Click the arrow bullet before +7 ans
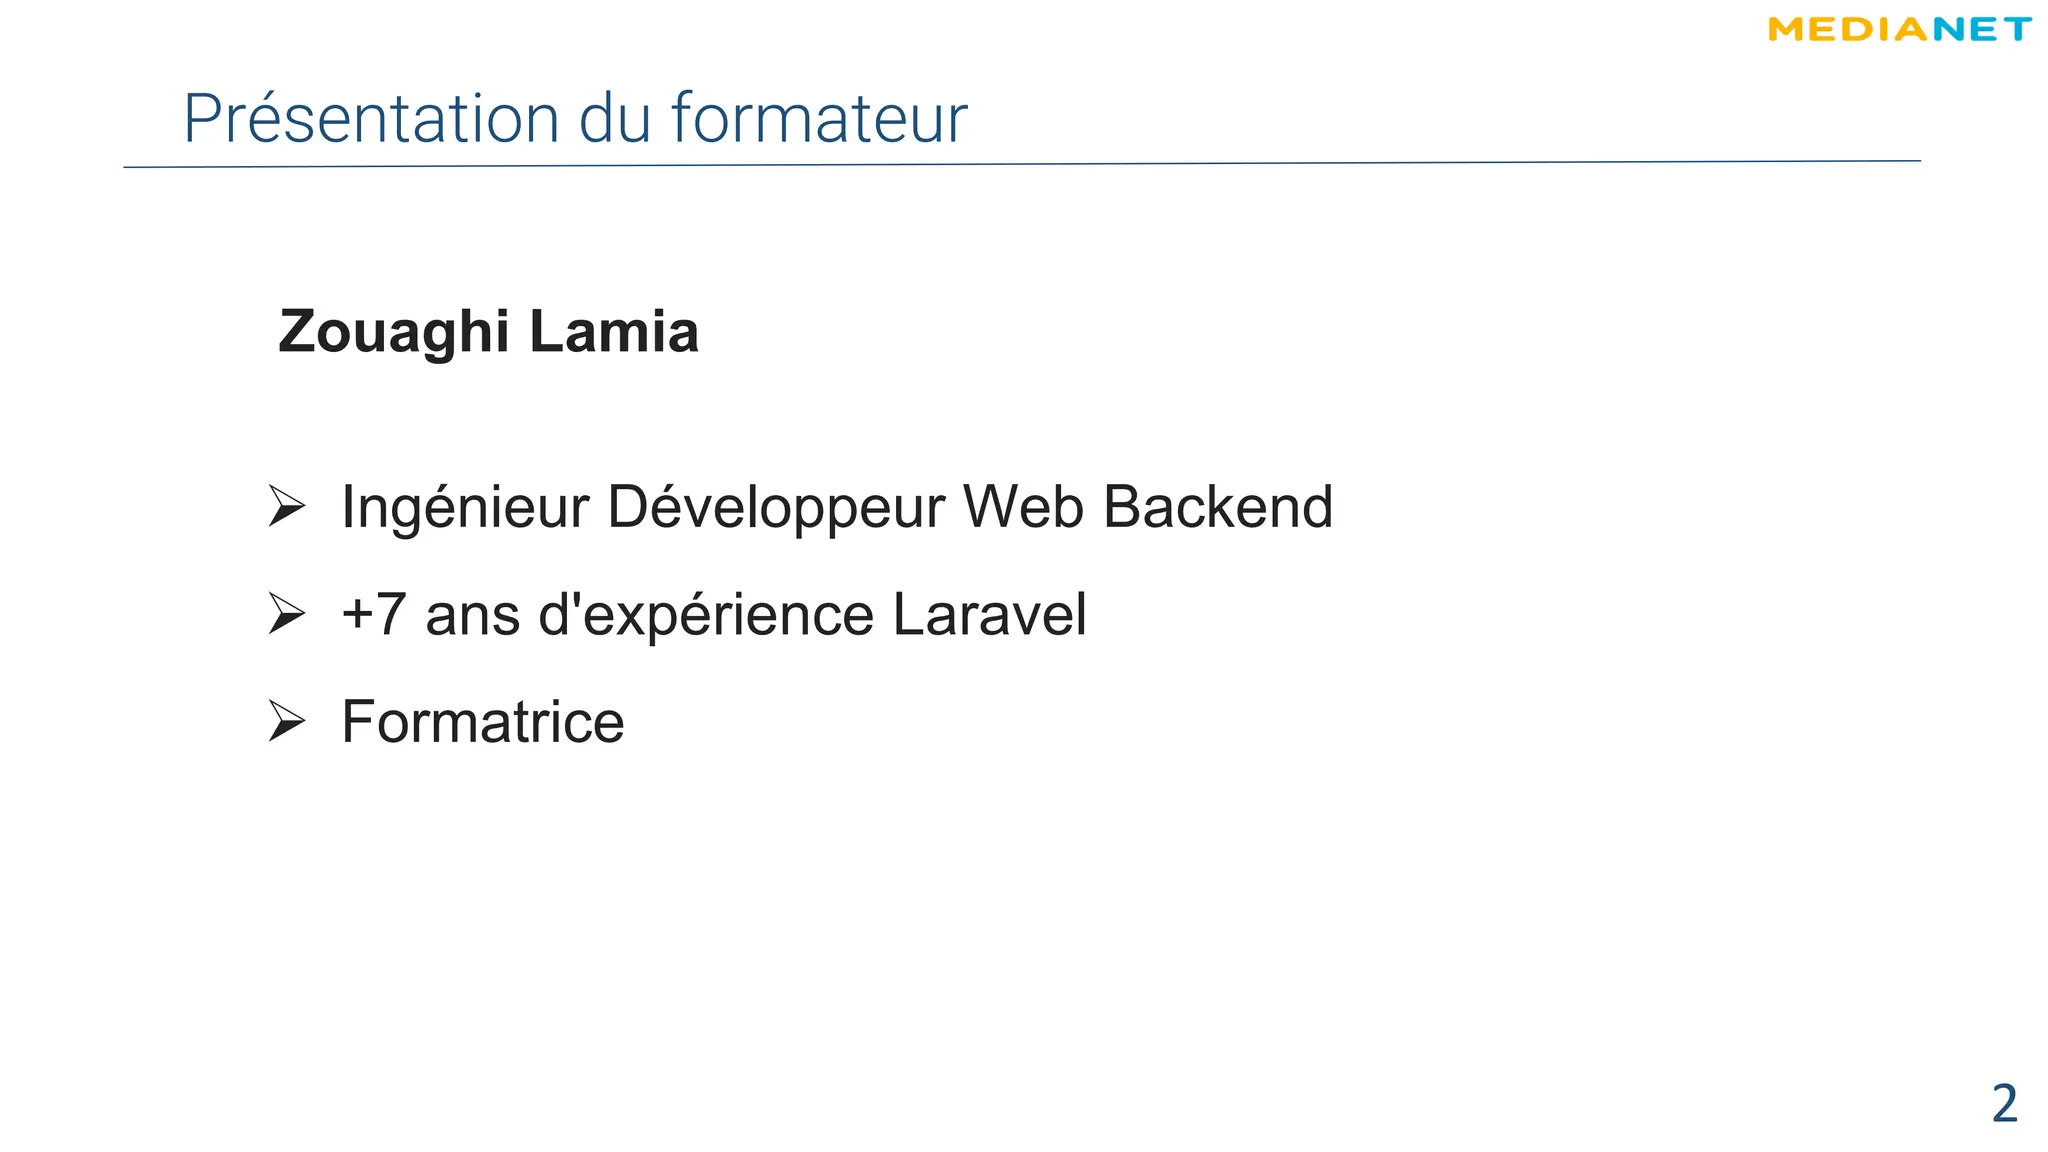The height and width of the screenshot is (1152, 2048). coord(286,613)
